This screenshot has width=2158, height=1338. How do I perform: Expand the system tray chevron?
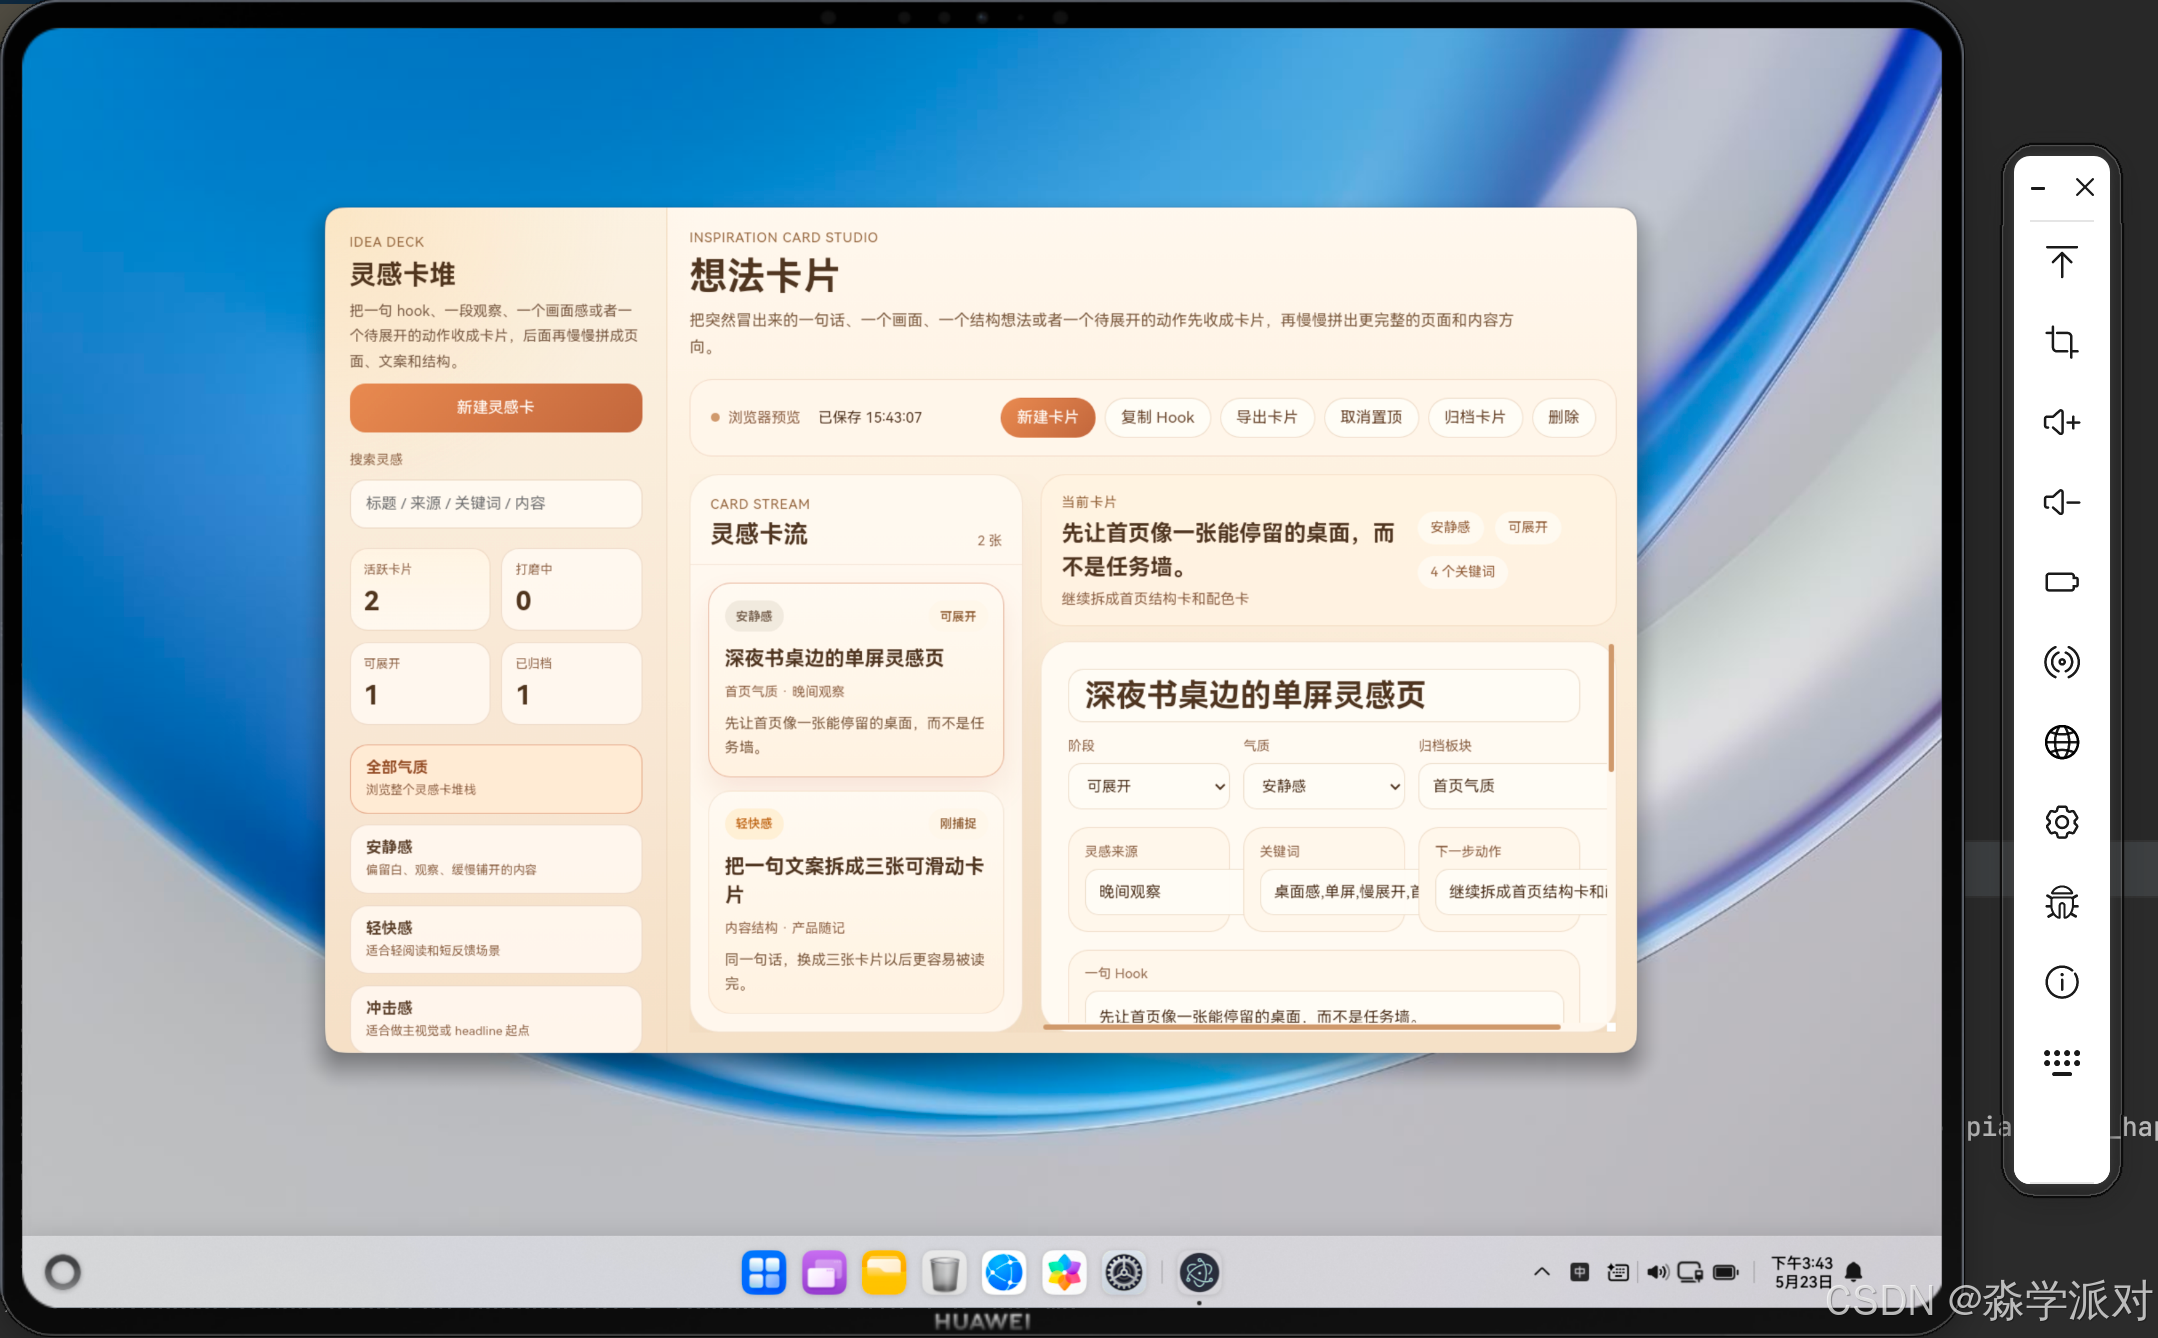1542,1272
